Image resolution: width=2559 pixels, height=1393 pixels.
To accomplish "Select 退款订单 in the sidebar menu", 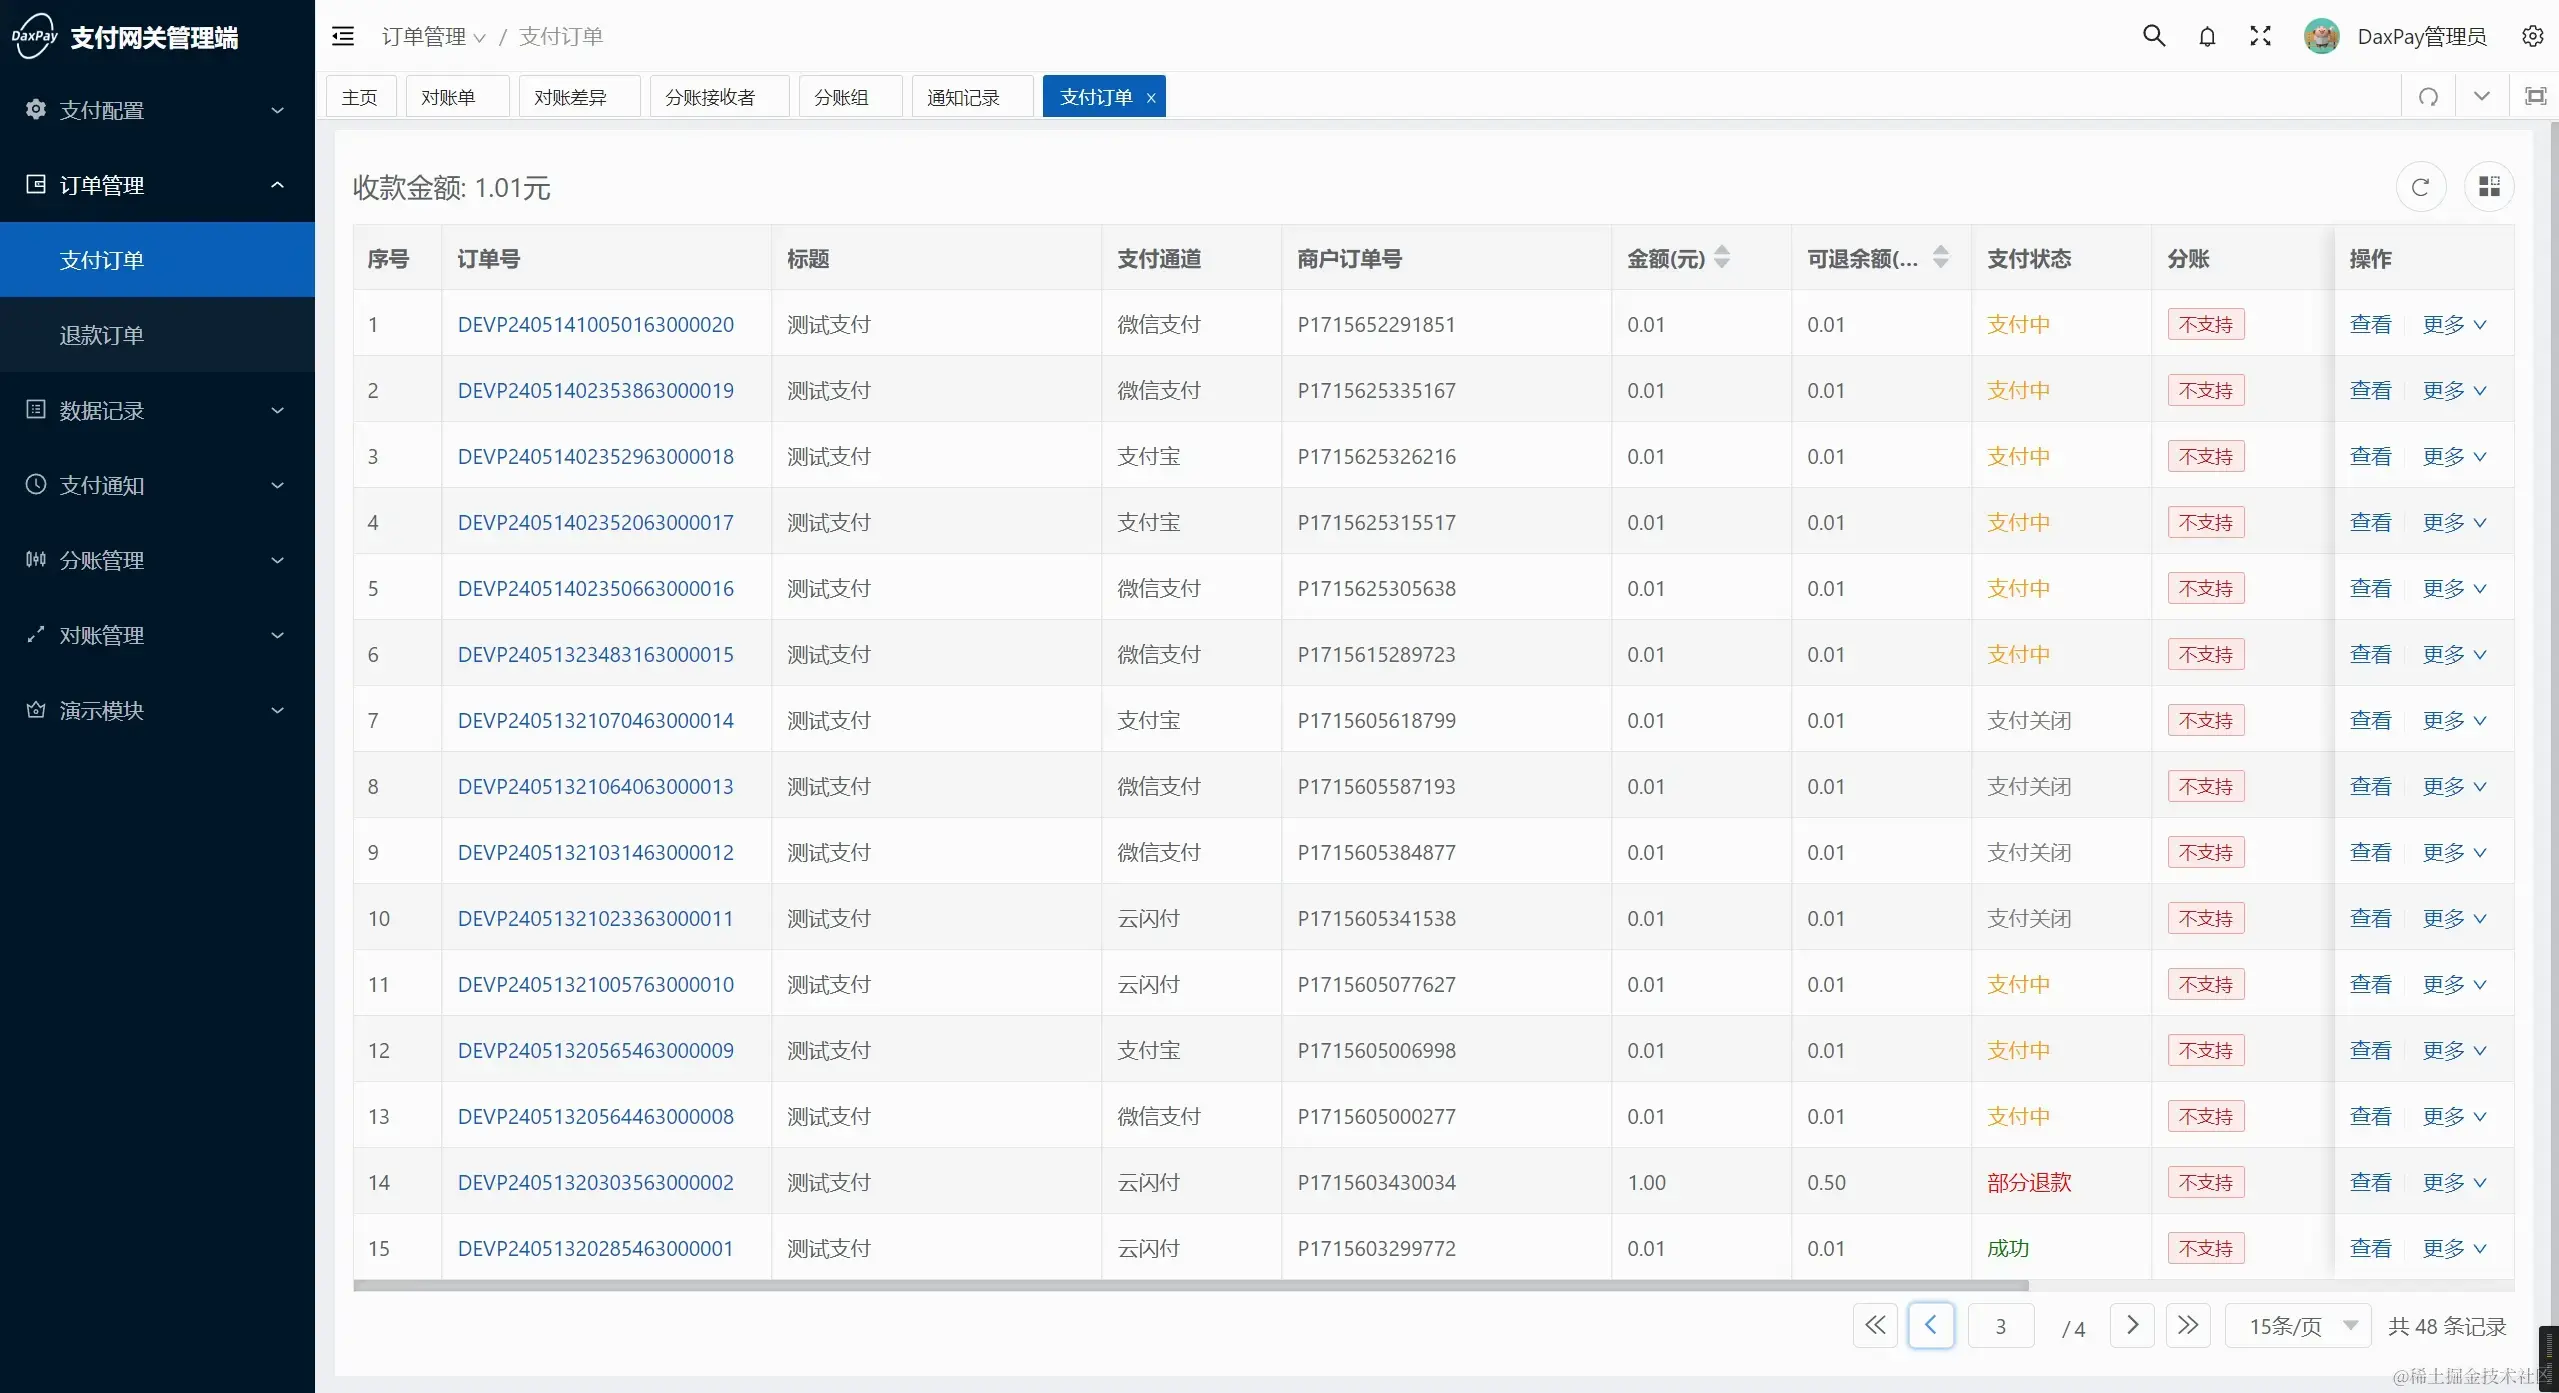I will (x=102, y=335).
